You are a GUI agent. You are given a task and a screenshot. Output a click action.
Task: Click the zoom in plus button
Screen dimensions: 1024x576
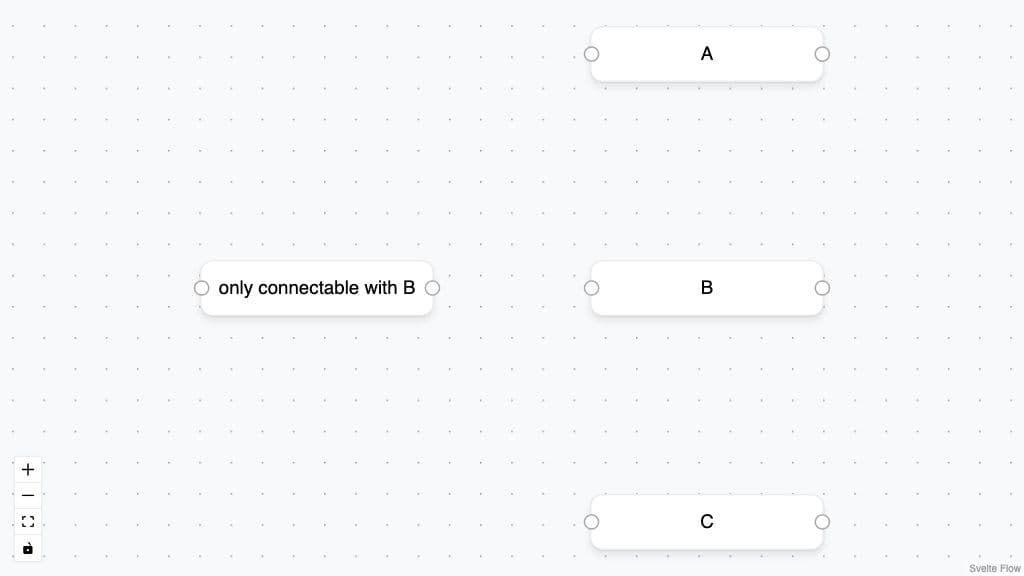click(x=27, y=470)
